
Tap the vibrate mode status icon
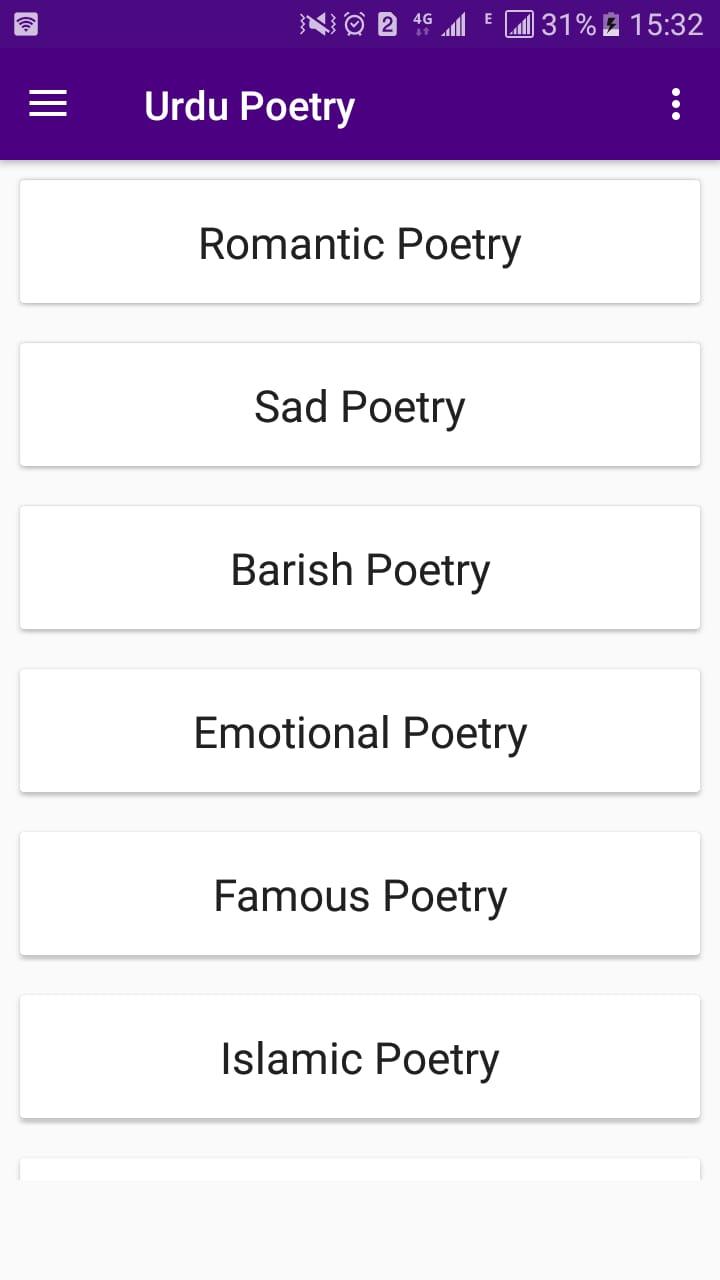(x=318, y=24)
